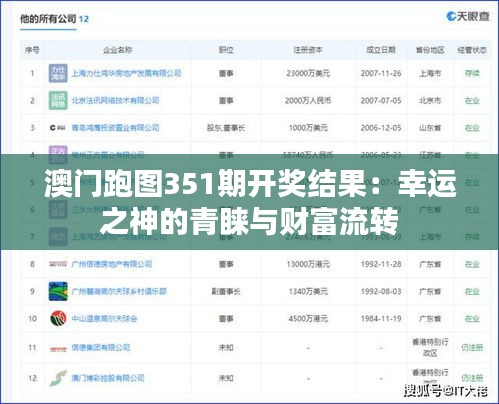Click the round logo of 中山温泉高尔夫球会
The height and width of the screenshot is (404, 499).
pos(58,319)
